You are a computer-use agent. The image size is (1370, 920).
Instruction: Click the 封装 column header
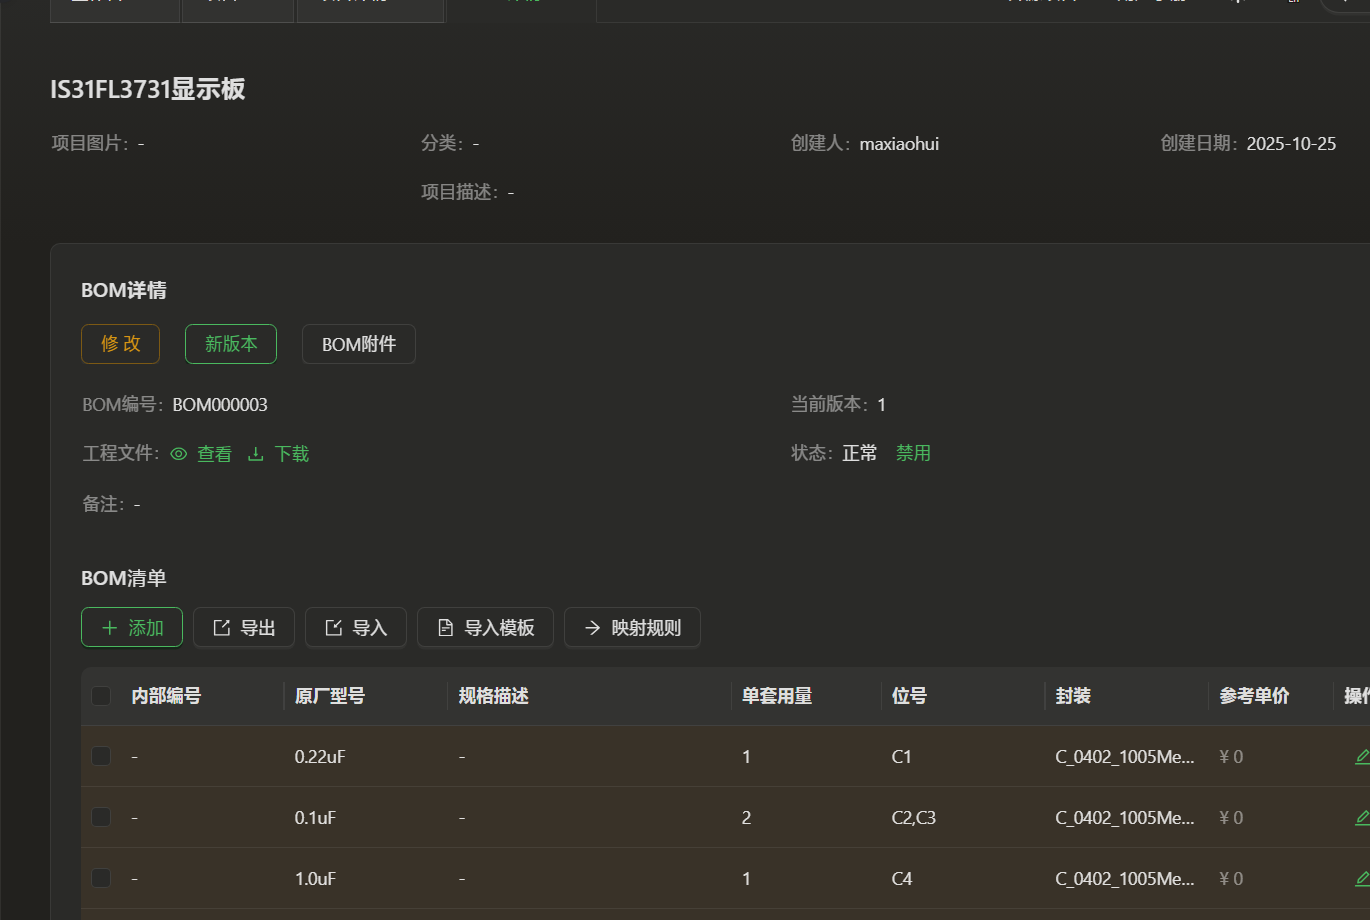tap(1073, 696)
